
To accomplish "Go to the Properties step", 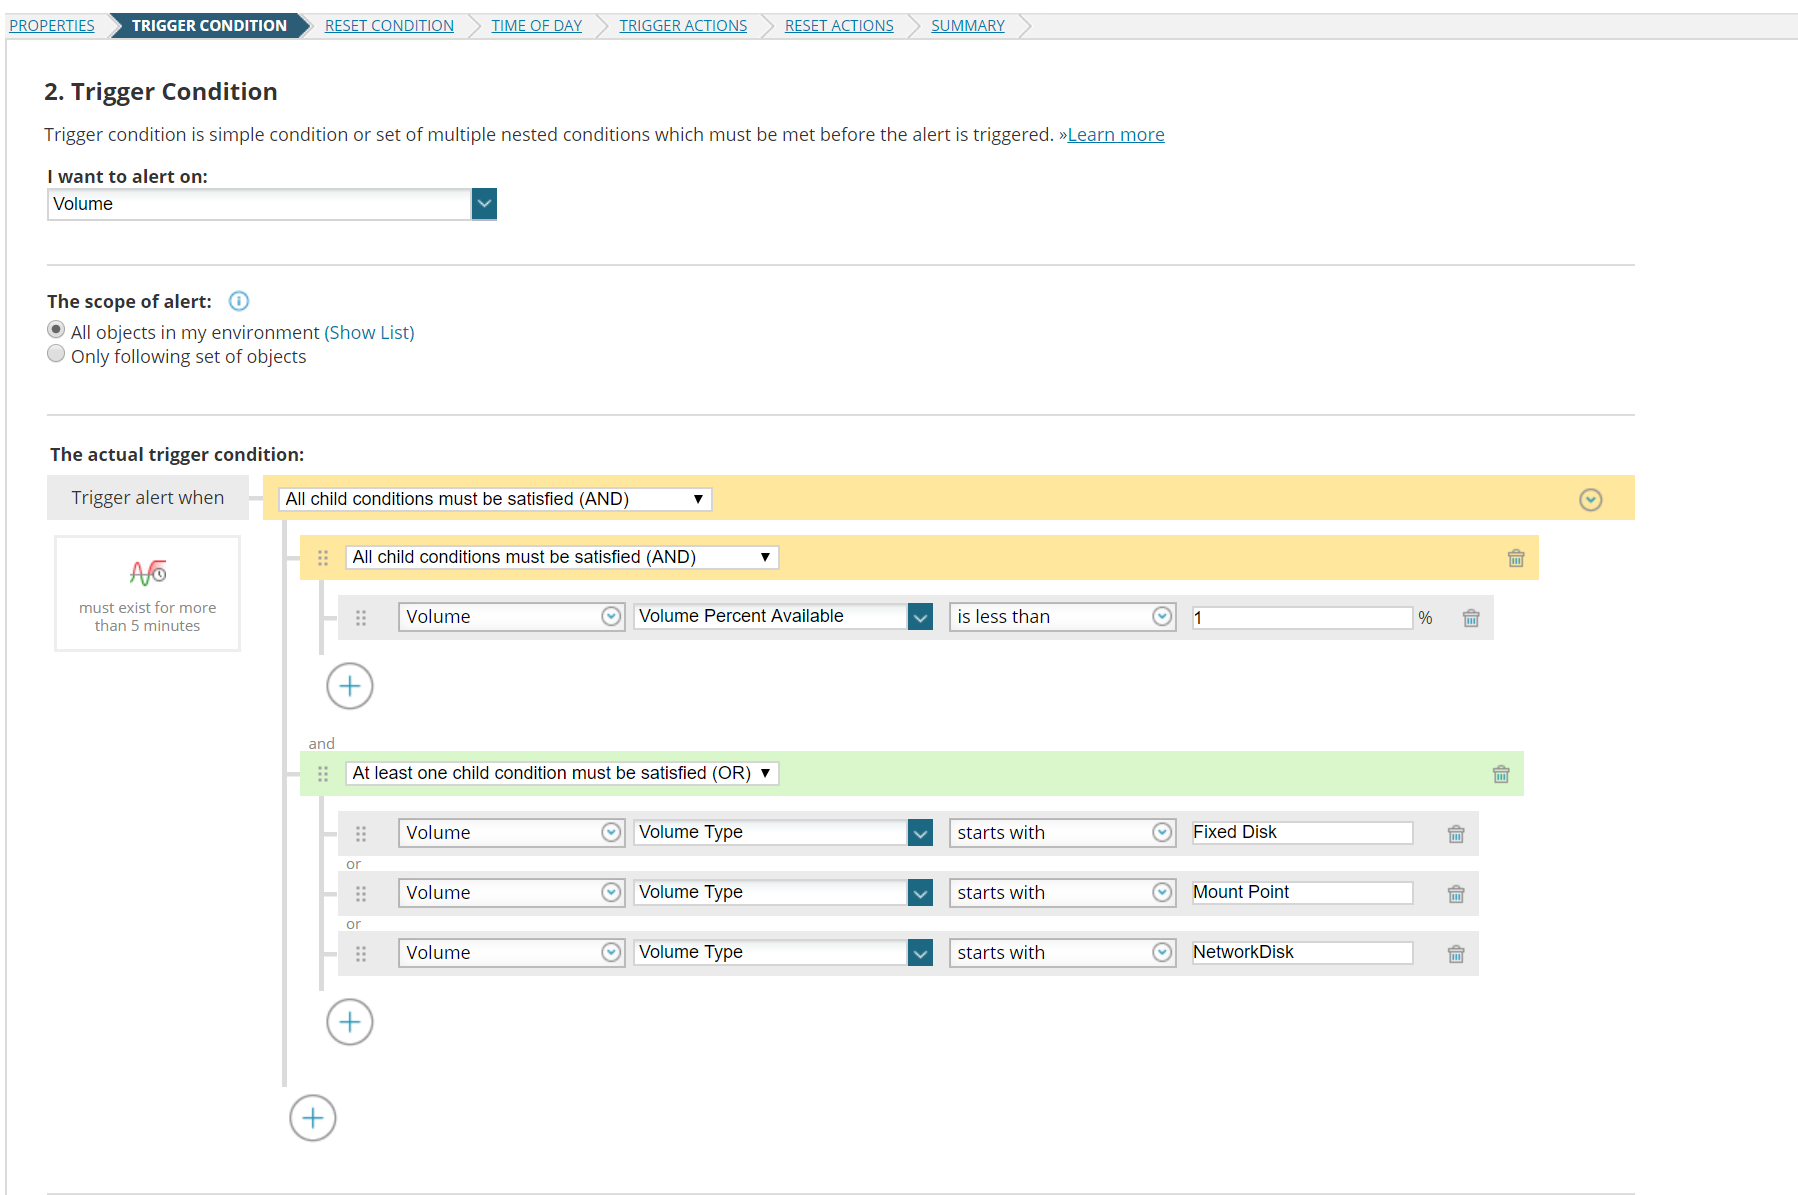I will click(x=52, y=26).
